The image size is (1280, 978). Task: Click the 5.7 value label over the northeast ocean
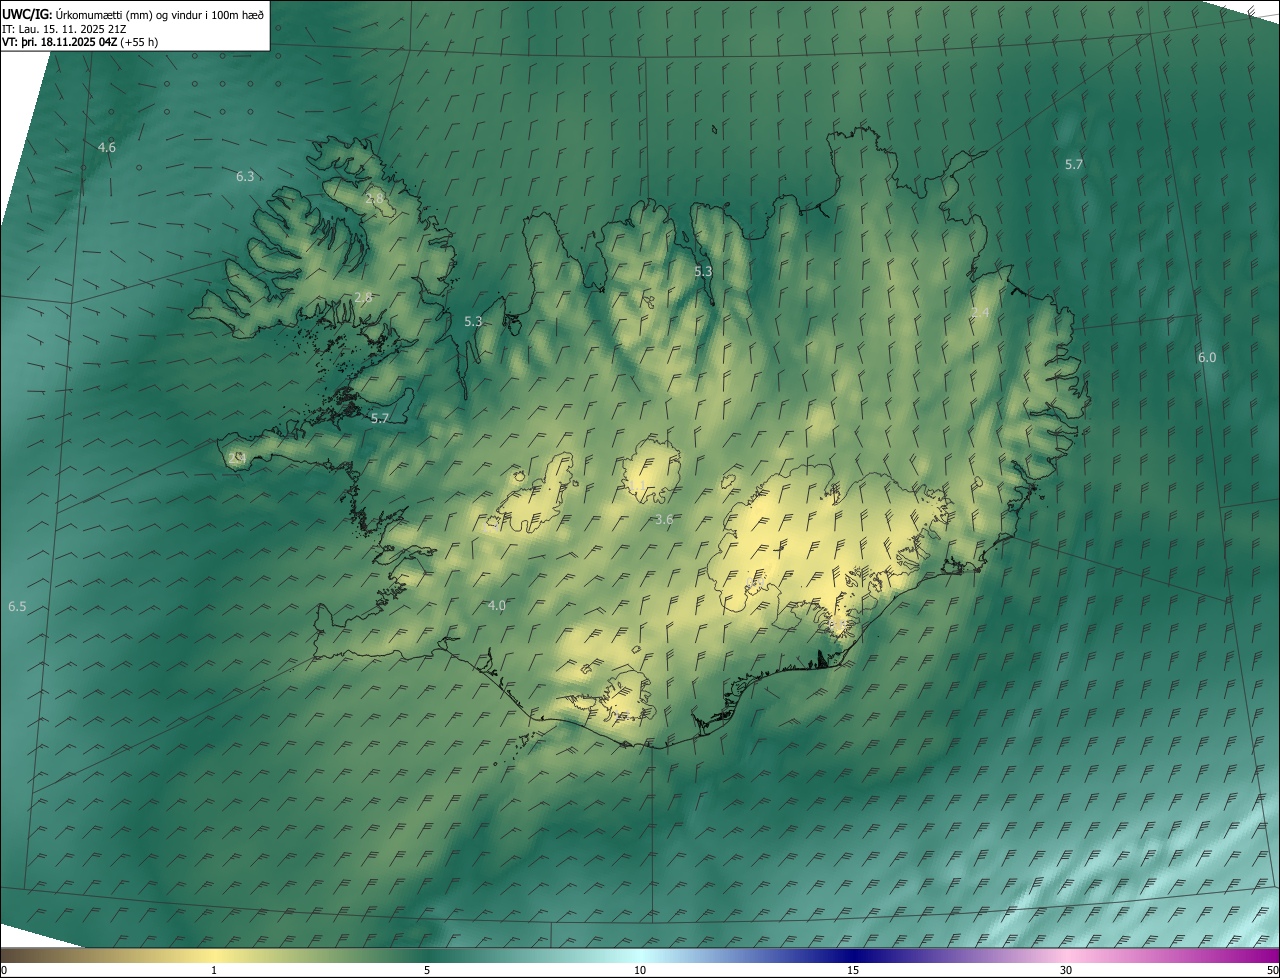[x=1073, y=164]
